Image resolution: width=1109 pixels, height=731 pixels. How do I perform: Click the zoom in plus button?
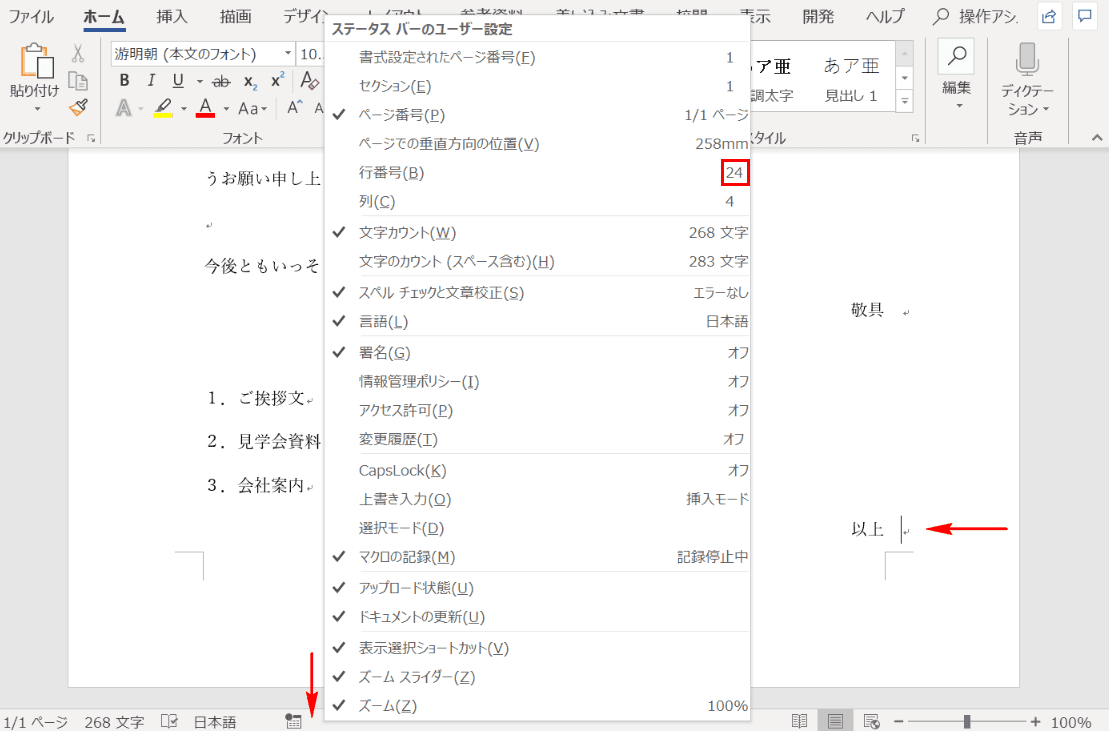tap(1035, 721)
